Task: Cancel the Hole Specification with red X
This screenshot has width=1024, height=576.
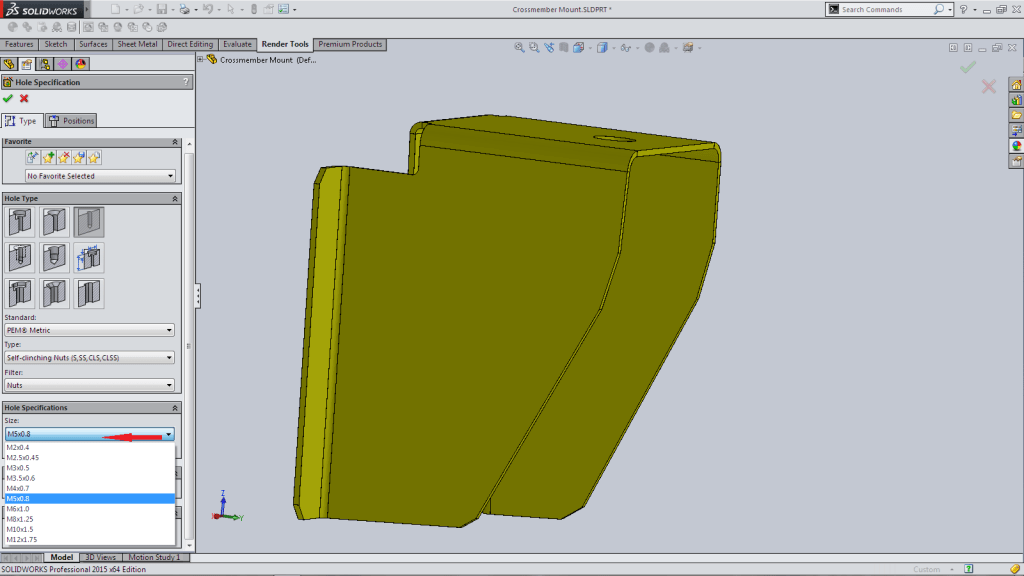Action: 23,98
